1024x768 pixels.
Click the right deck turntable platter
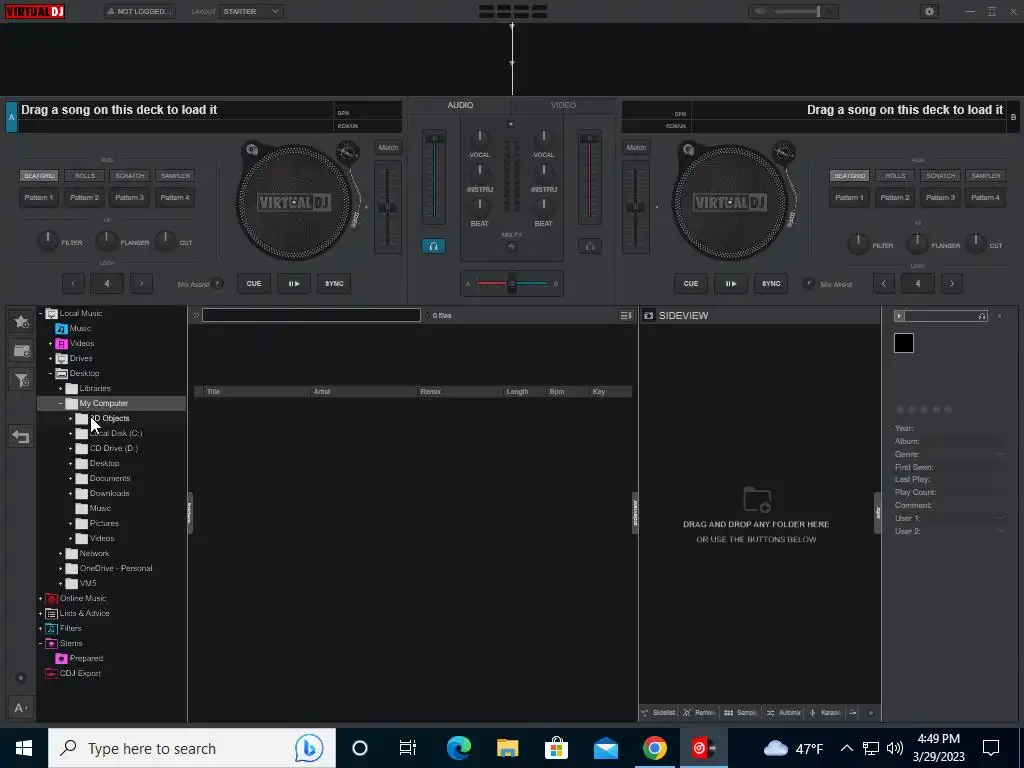tap(730, 202)
